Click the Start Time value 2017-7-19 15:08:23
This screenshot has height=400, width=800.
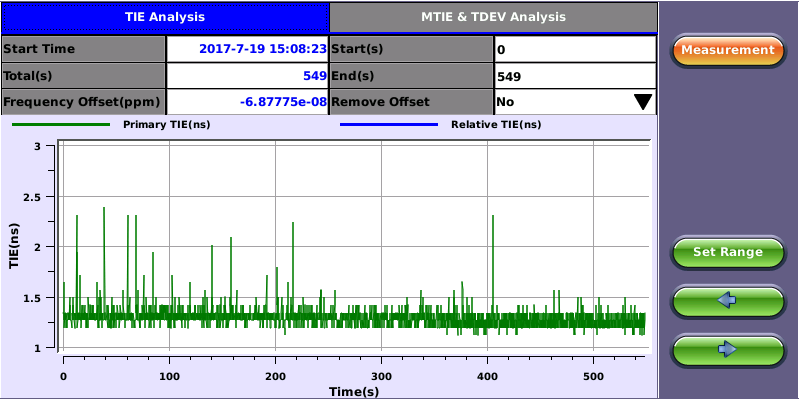(x=262, y=49)
